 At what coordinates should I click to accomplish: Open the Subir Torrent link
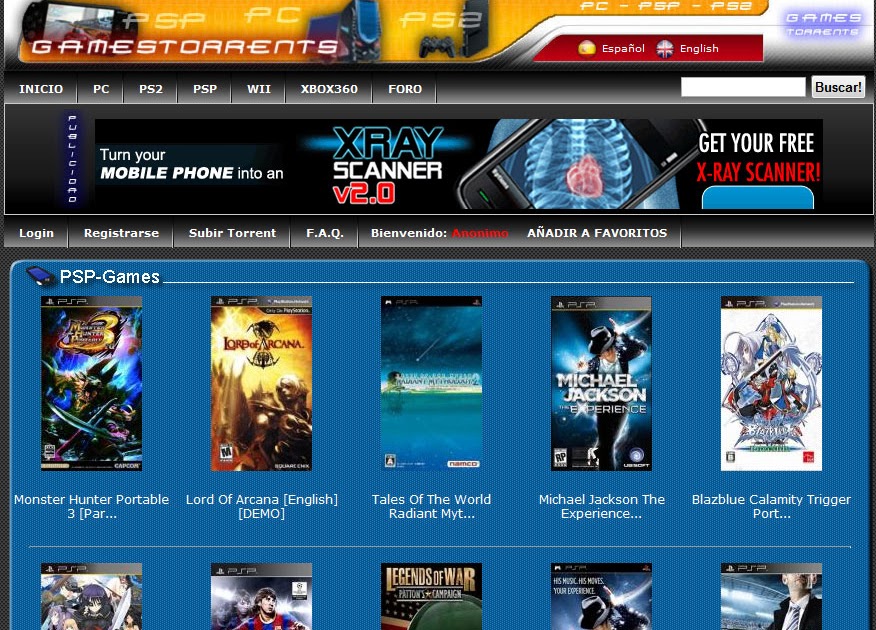click(232, 233)
